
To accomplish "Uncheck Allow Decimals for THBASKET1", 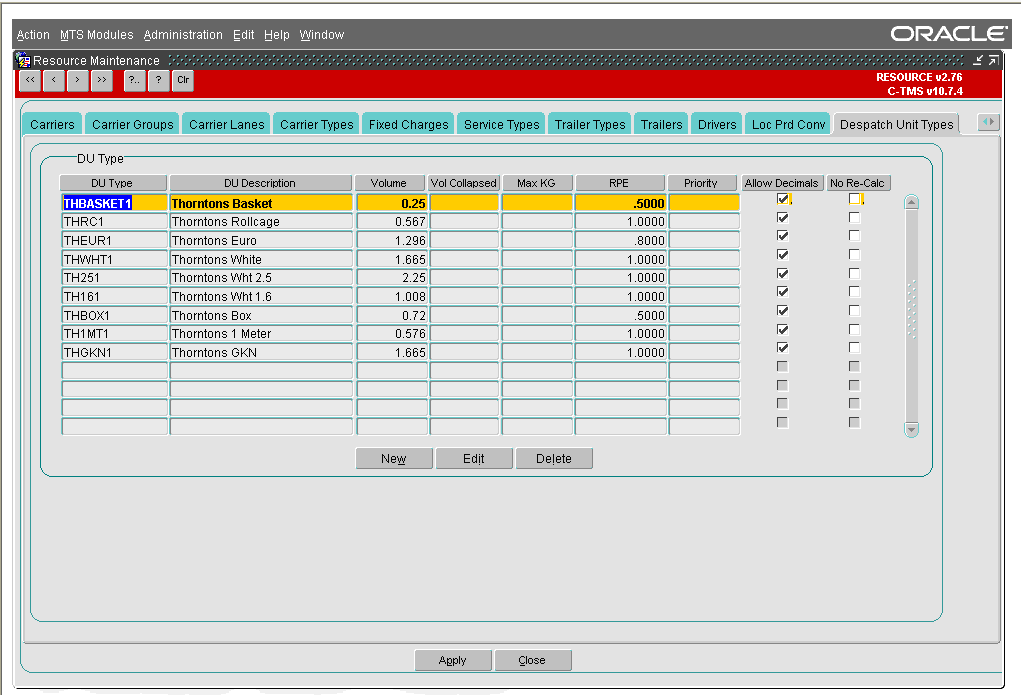I will 783,199.
